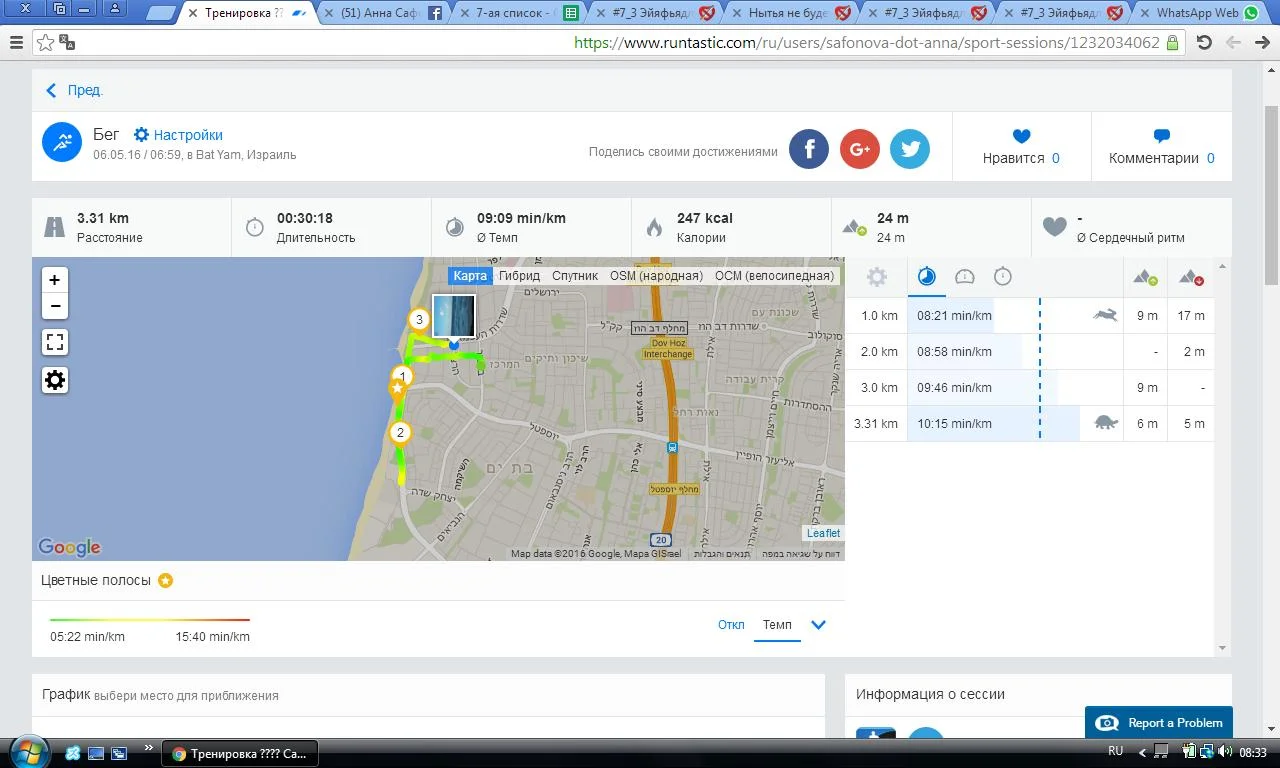The image size is (1280, 768).
Task: Click the Twitter share icon
Action: [910, 149]
